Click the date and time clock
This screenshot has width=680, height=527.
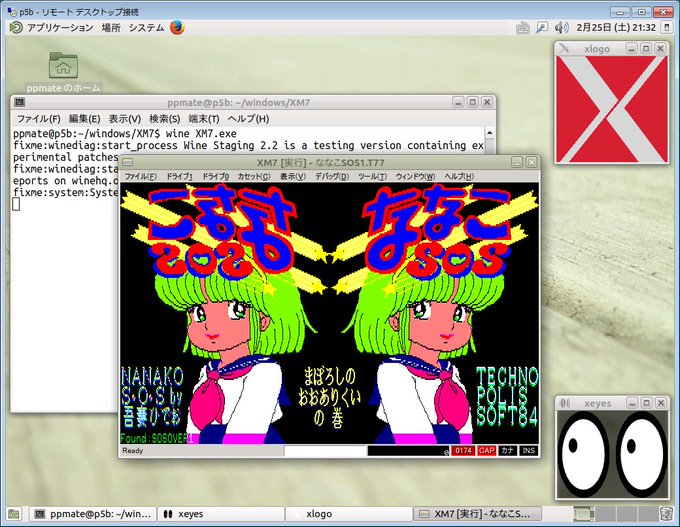click(x=616, y=28)
